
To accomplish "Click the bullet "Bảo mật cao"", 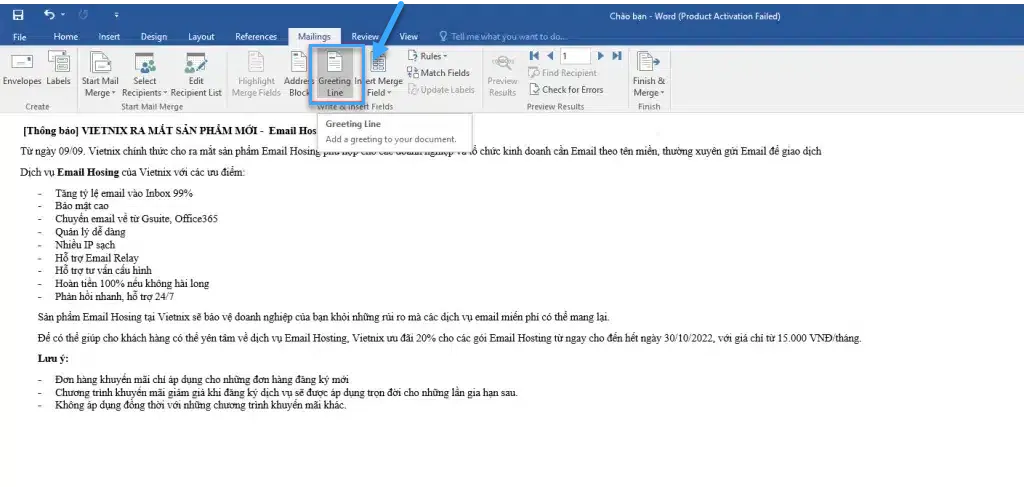I will coord(82,206).
